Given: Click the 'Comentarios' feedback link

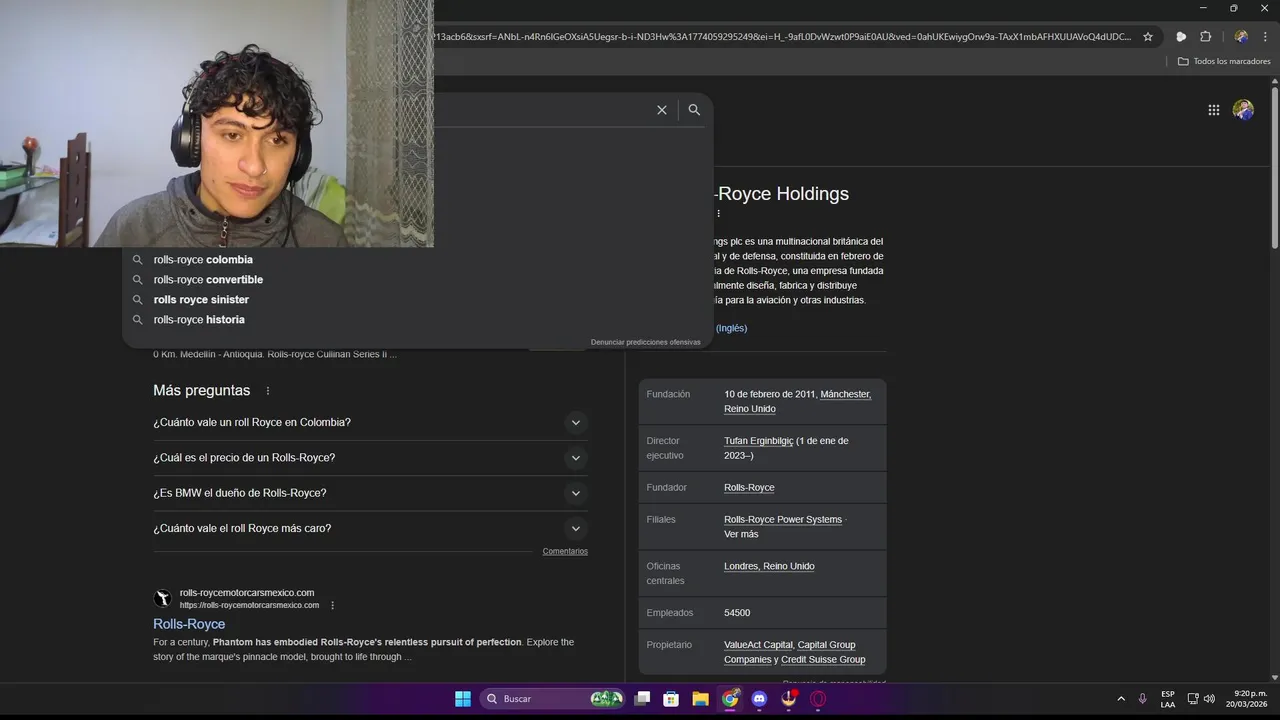Looking at the screenshot, I should 565,551.
